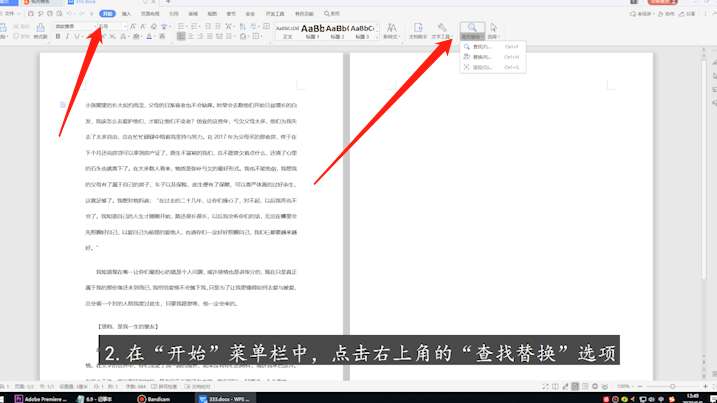Toggle bold formatting

click(x=57, y=36)
